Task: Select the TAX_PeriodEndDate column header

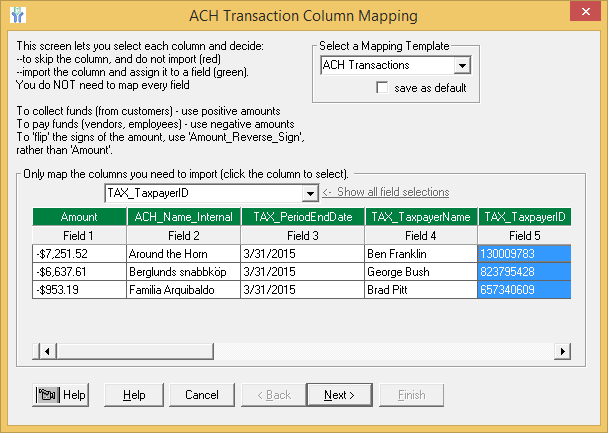Action: tap(301, 217)
